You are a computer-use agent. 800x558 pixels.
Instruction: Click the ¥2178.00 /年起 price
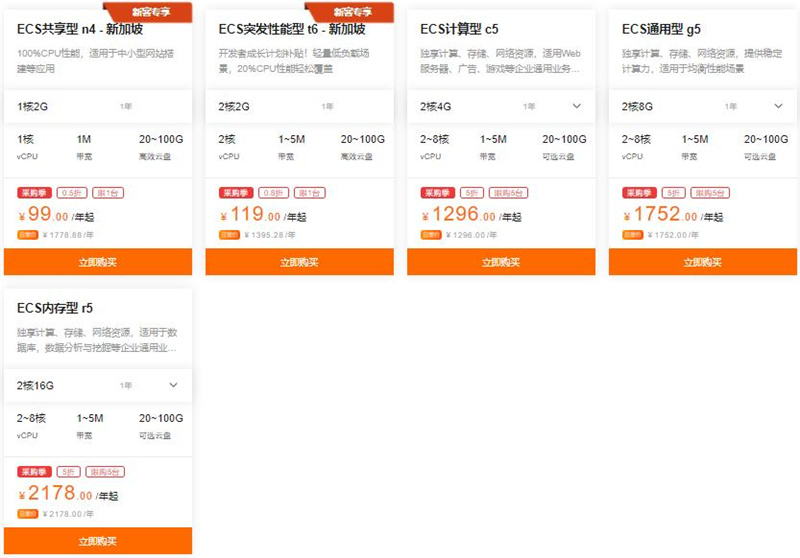tap(68, 493)
